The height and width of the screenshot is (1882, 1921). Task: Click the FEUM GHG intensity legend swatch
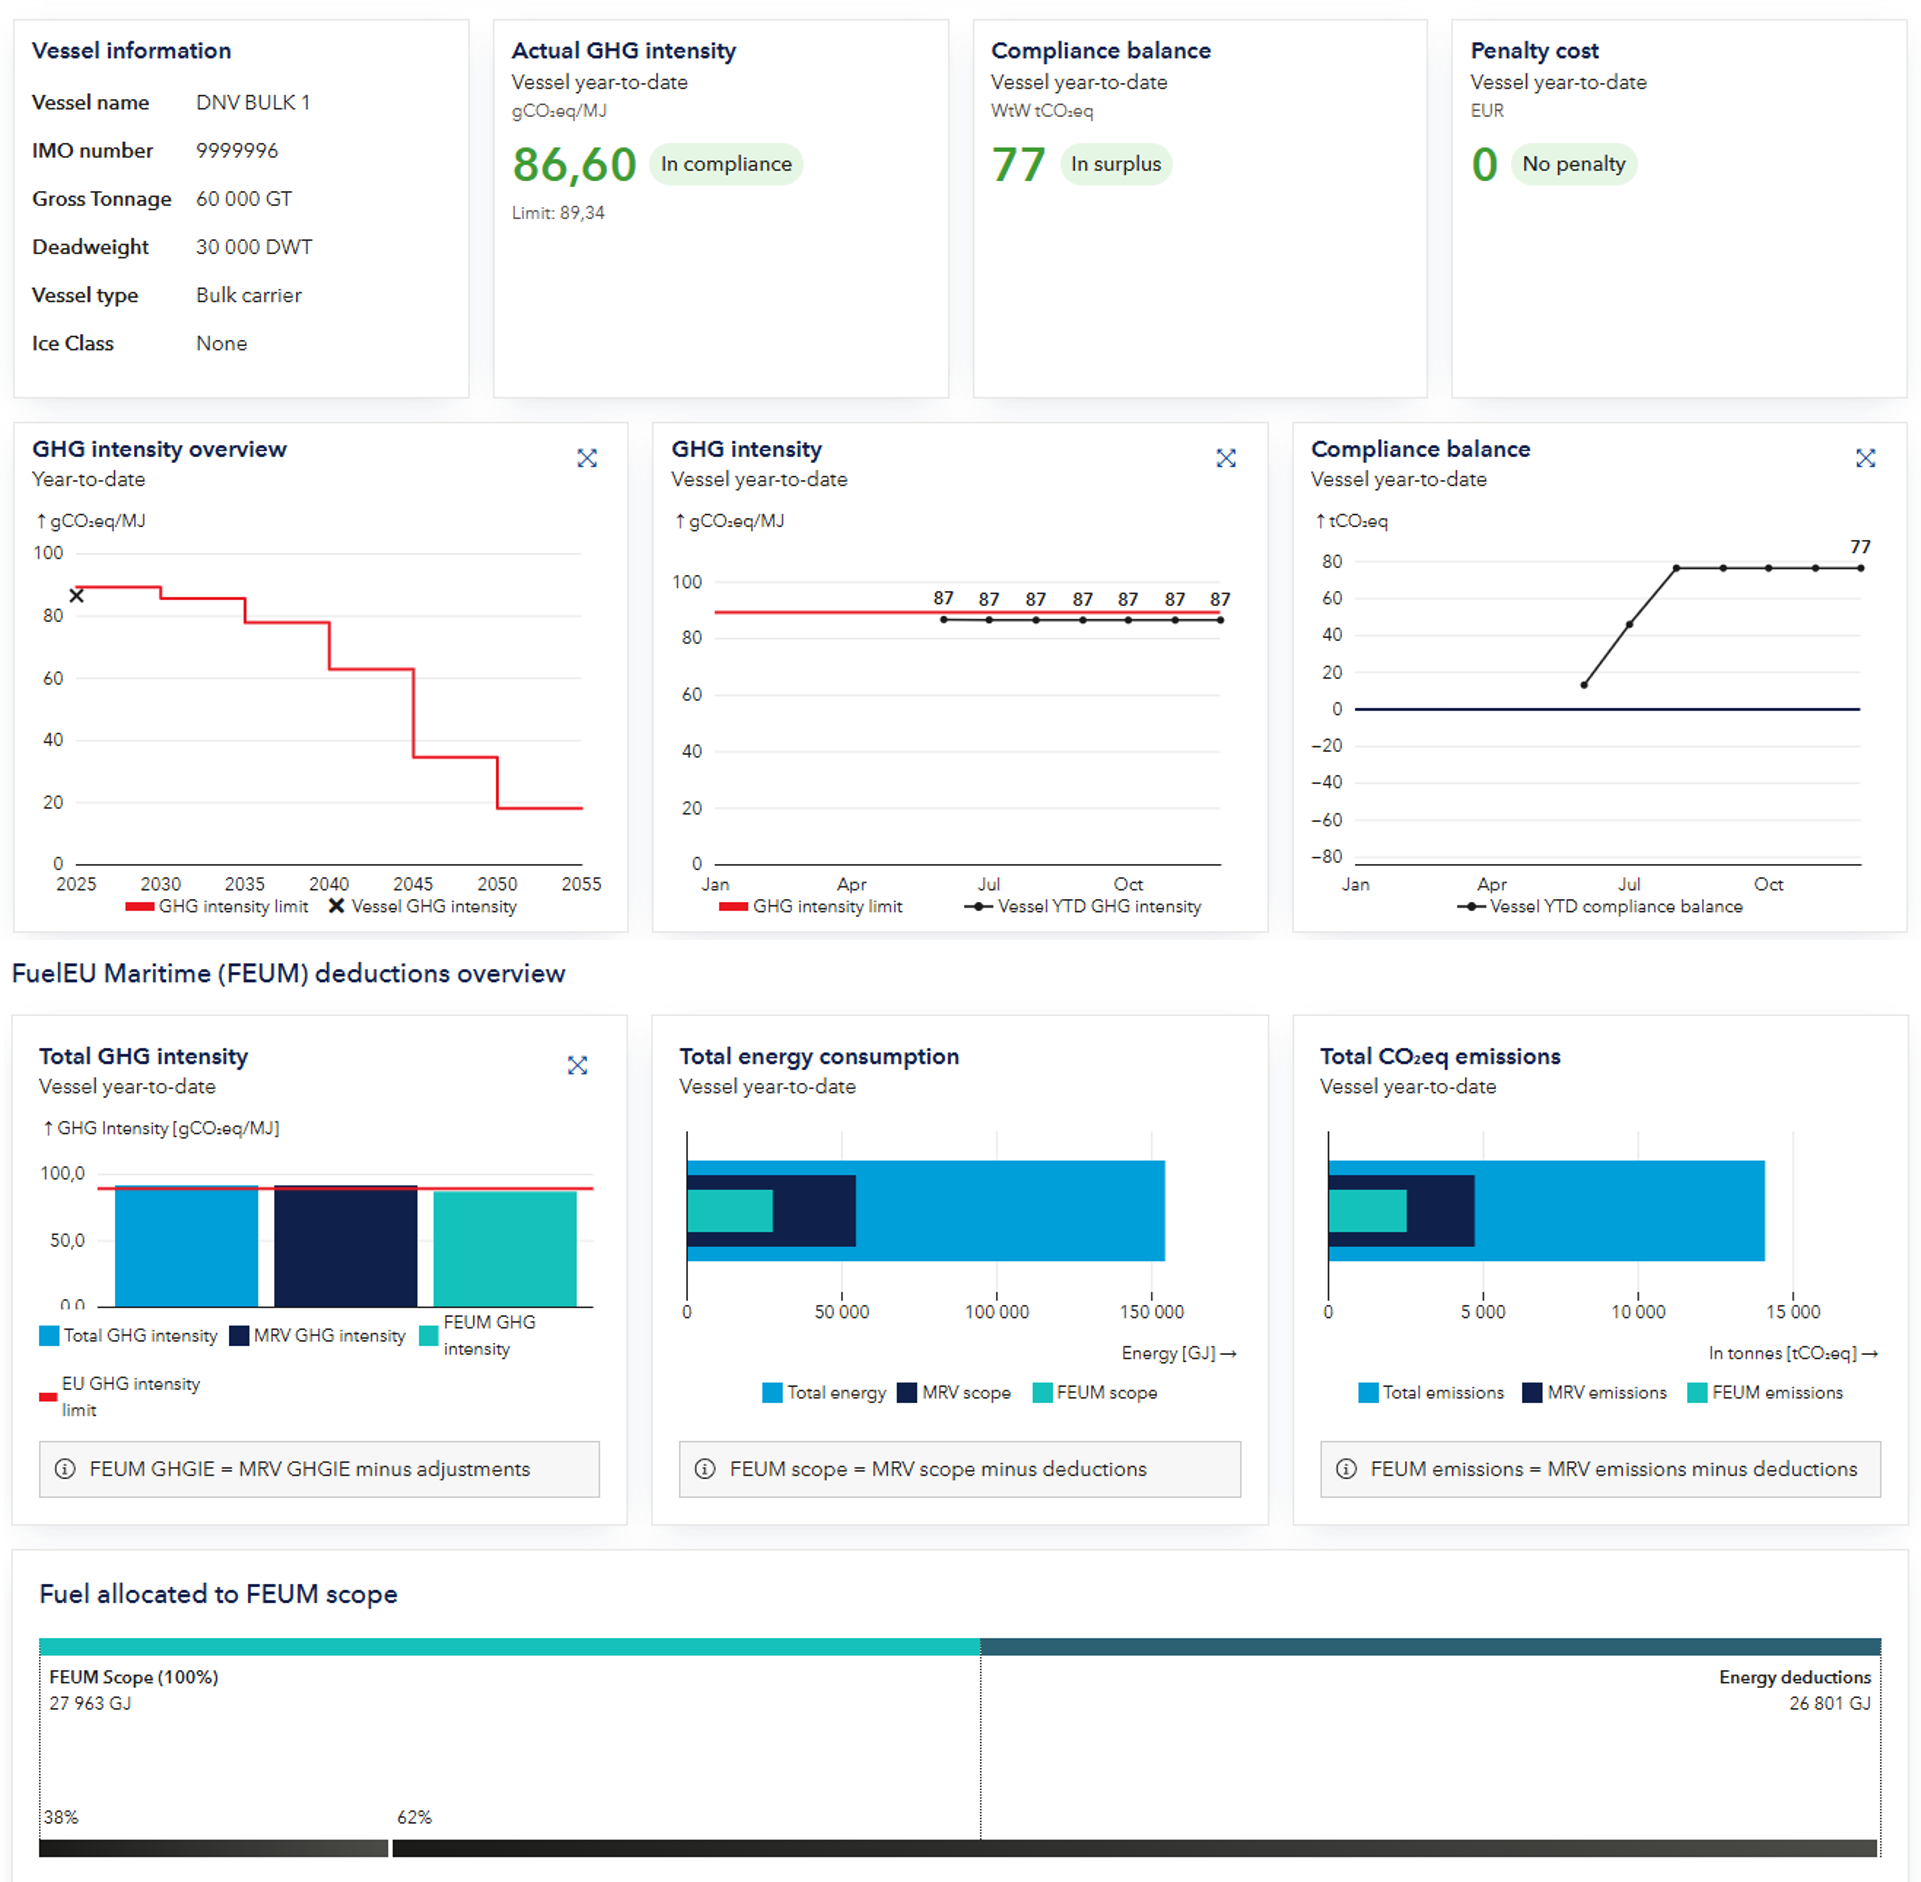click(429, 1335)
